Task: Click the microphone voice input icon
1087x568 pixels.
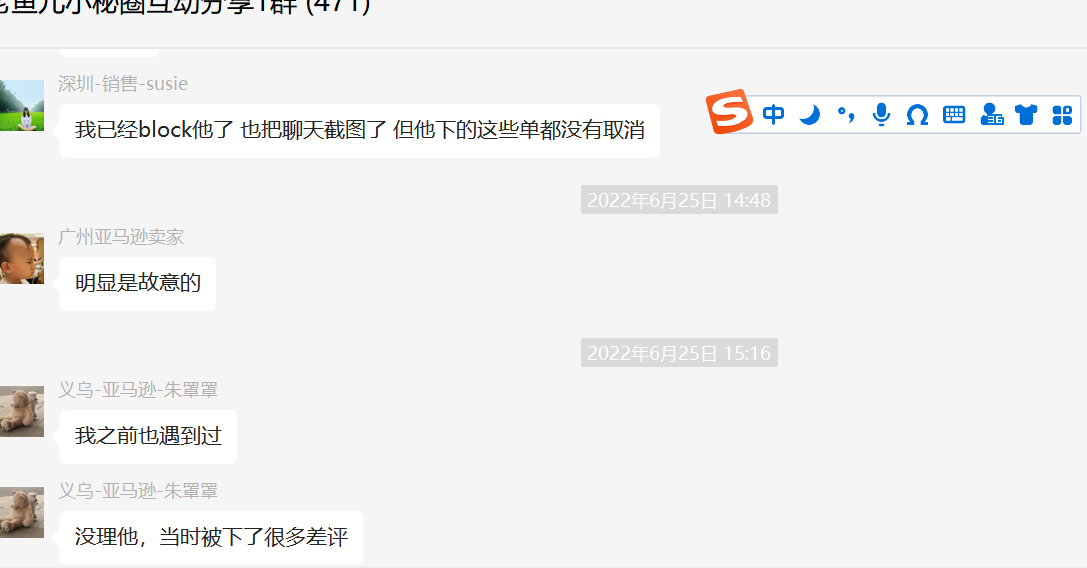Action: coord(881,114)
